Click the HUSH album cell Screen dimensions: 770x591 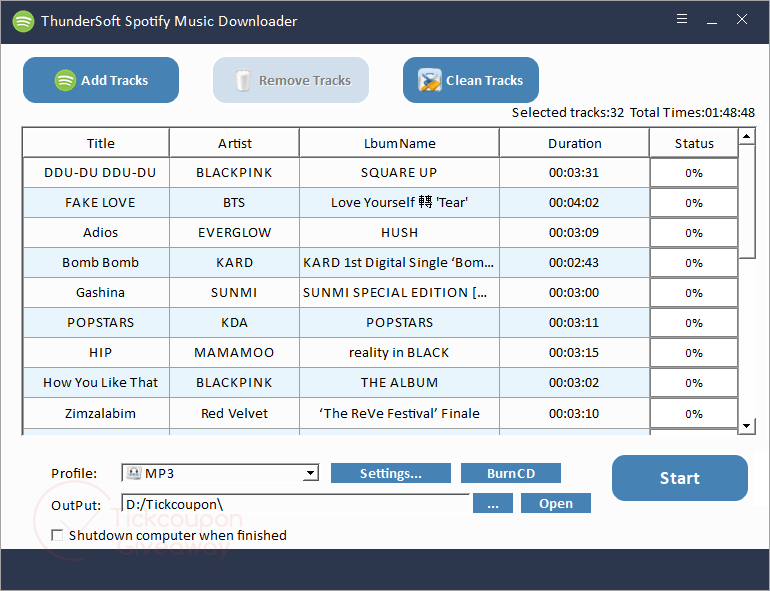[399, 232]
